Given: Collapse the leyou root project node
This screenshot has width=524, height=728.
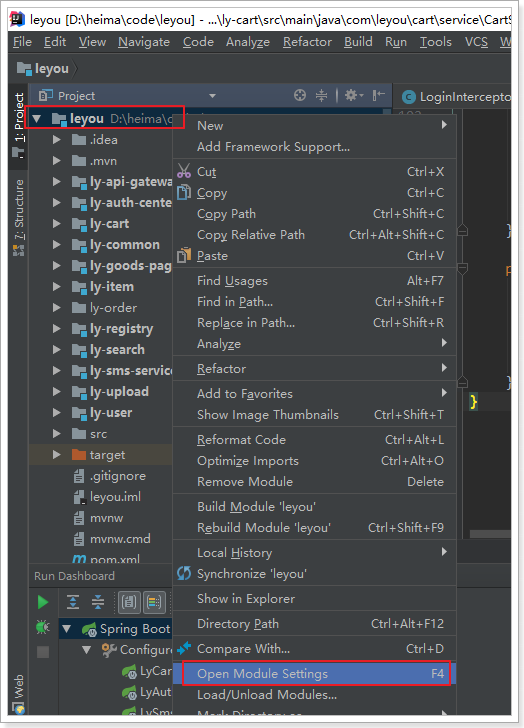Looking at the screenshot, I should pos(37,119).
